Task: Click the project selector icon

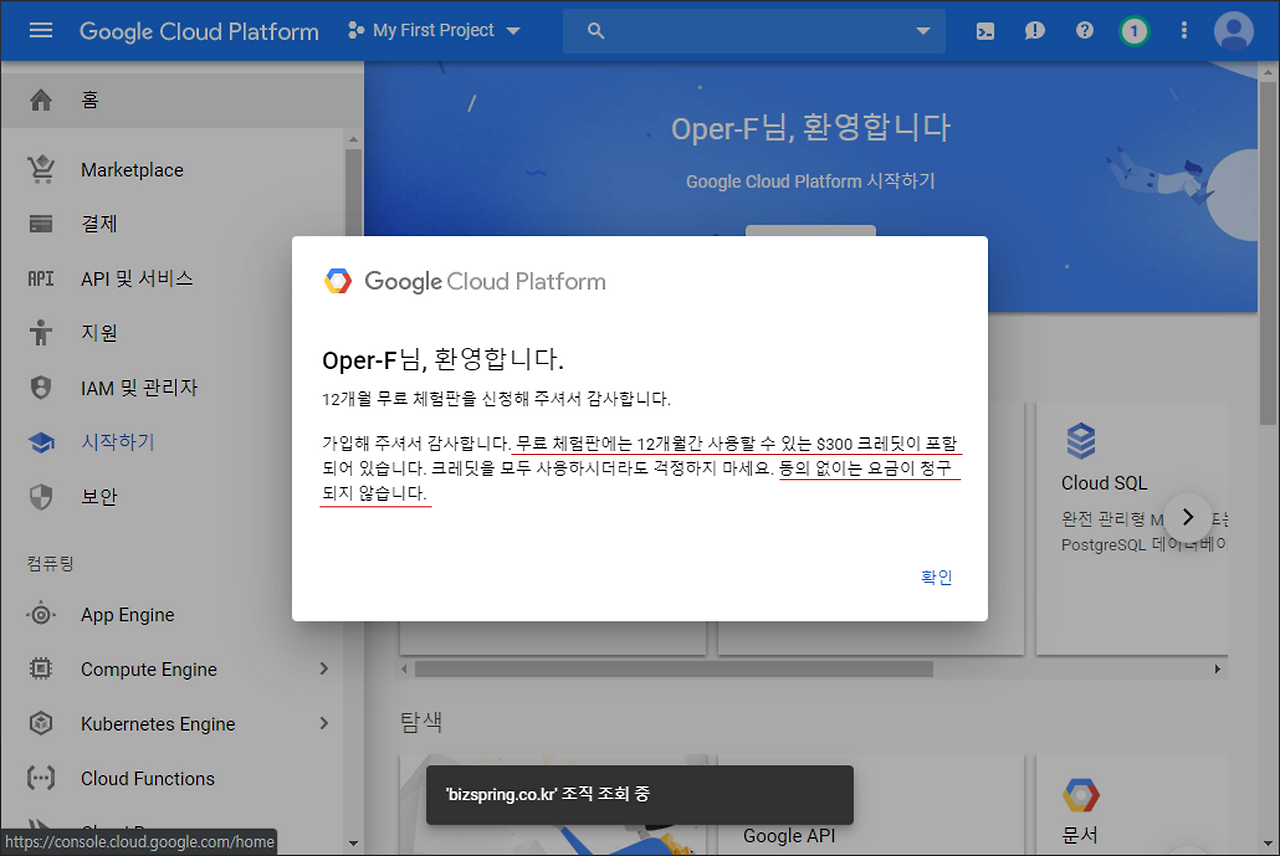Action: click(355, 31)
